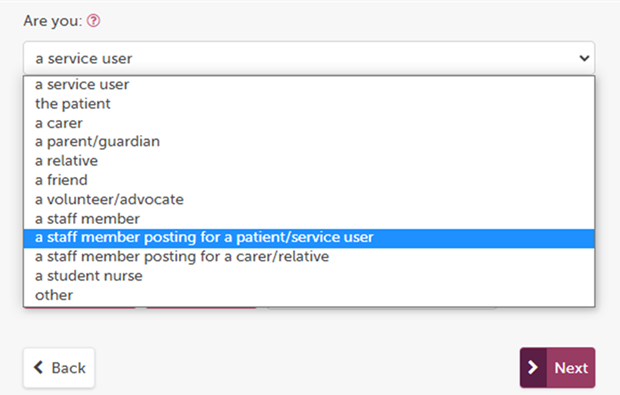This screenshot has width=620, height=395.
Task: Choose 'a staff member' option
Action: click(x=309, y=219)
